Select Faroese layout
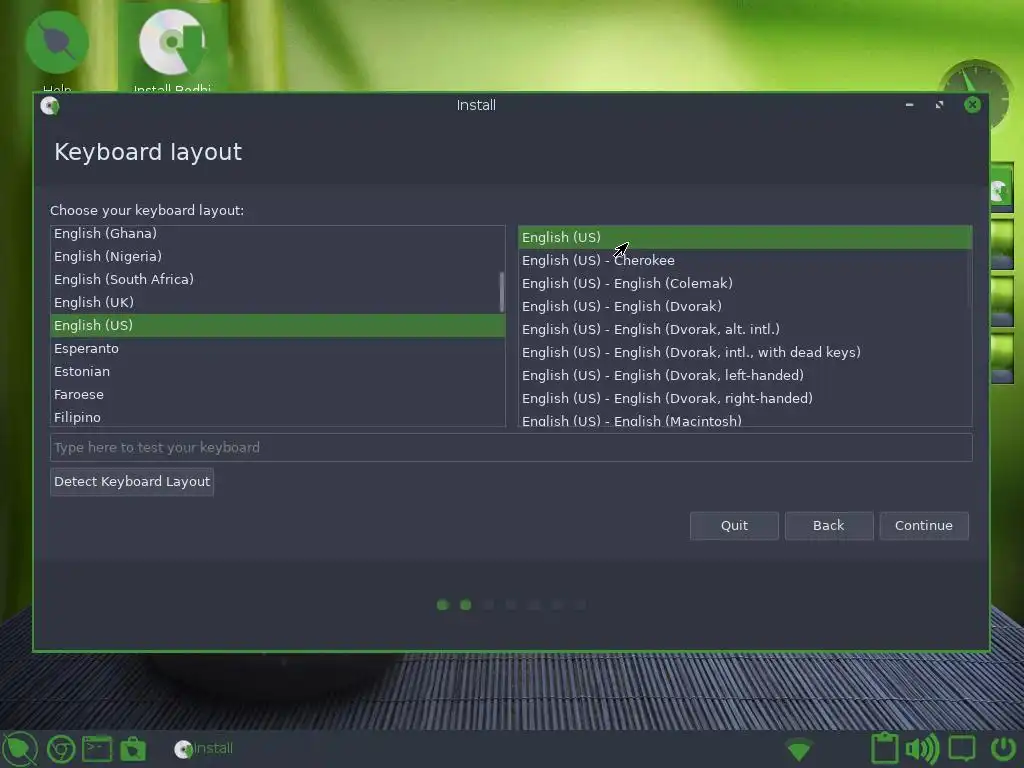The height and width of the screenshot is (768, 1024). tap(278, 394)
